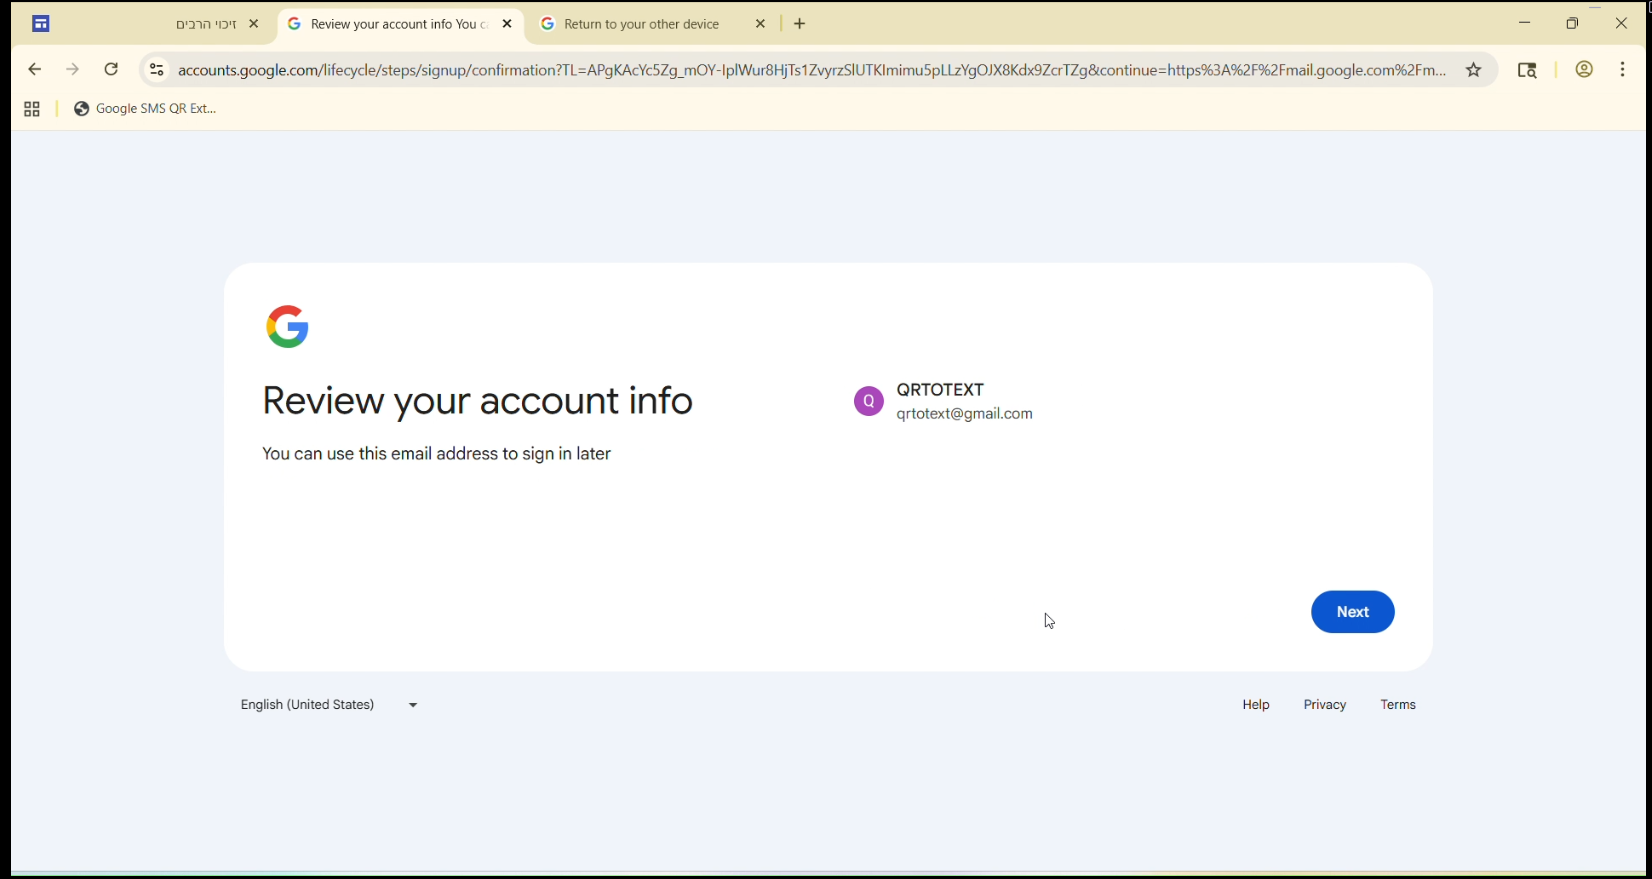Image resolution: width=1652 pixels, height=879 pixels.
Task: Click the blue Next button
Action: [x=1352, y=612]
